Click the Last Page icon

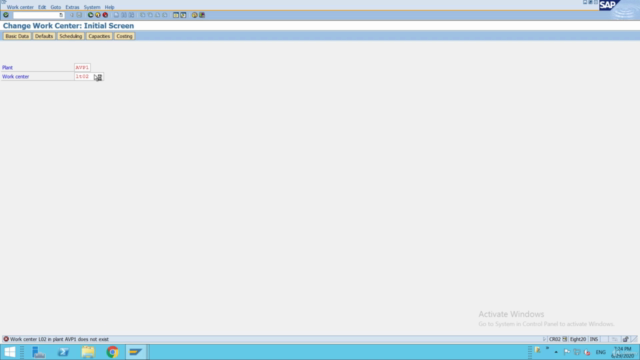pyautogui.click(x=164, y=15)
